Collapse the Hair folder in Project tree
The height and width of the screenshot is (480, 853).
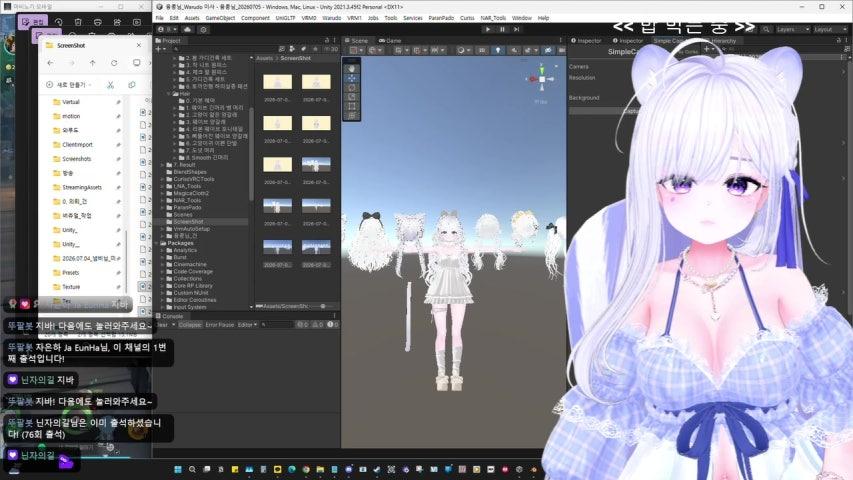point(169,94)
